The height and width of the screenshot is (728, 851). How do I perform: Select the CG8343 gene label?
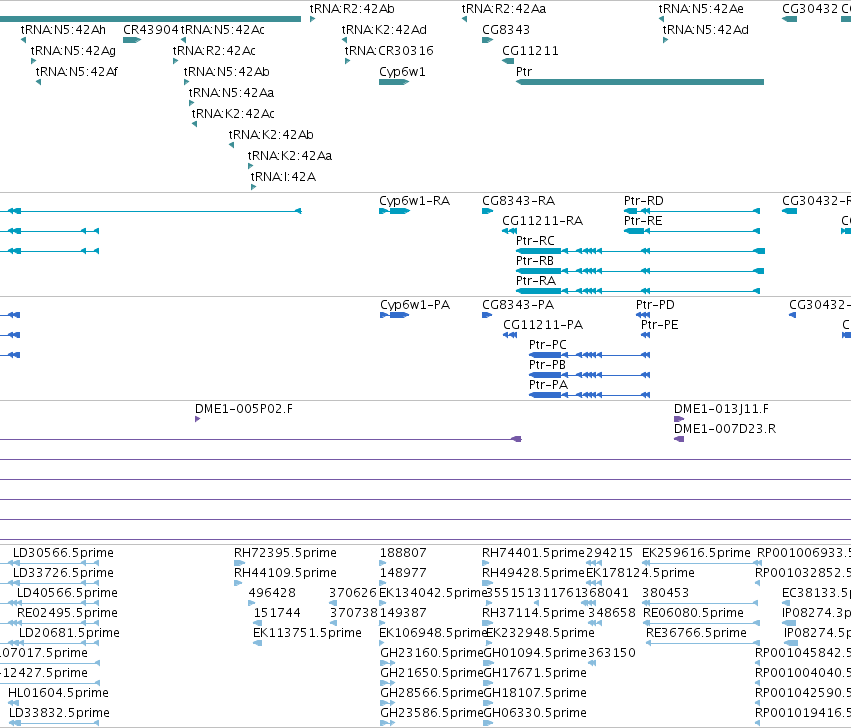tap(506, 30)
